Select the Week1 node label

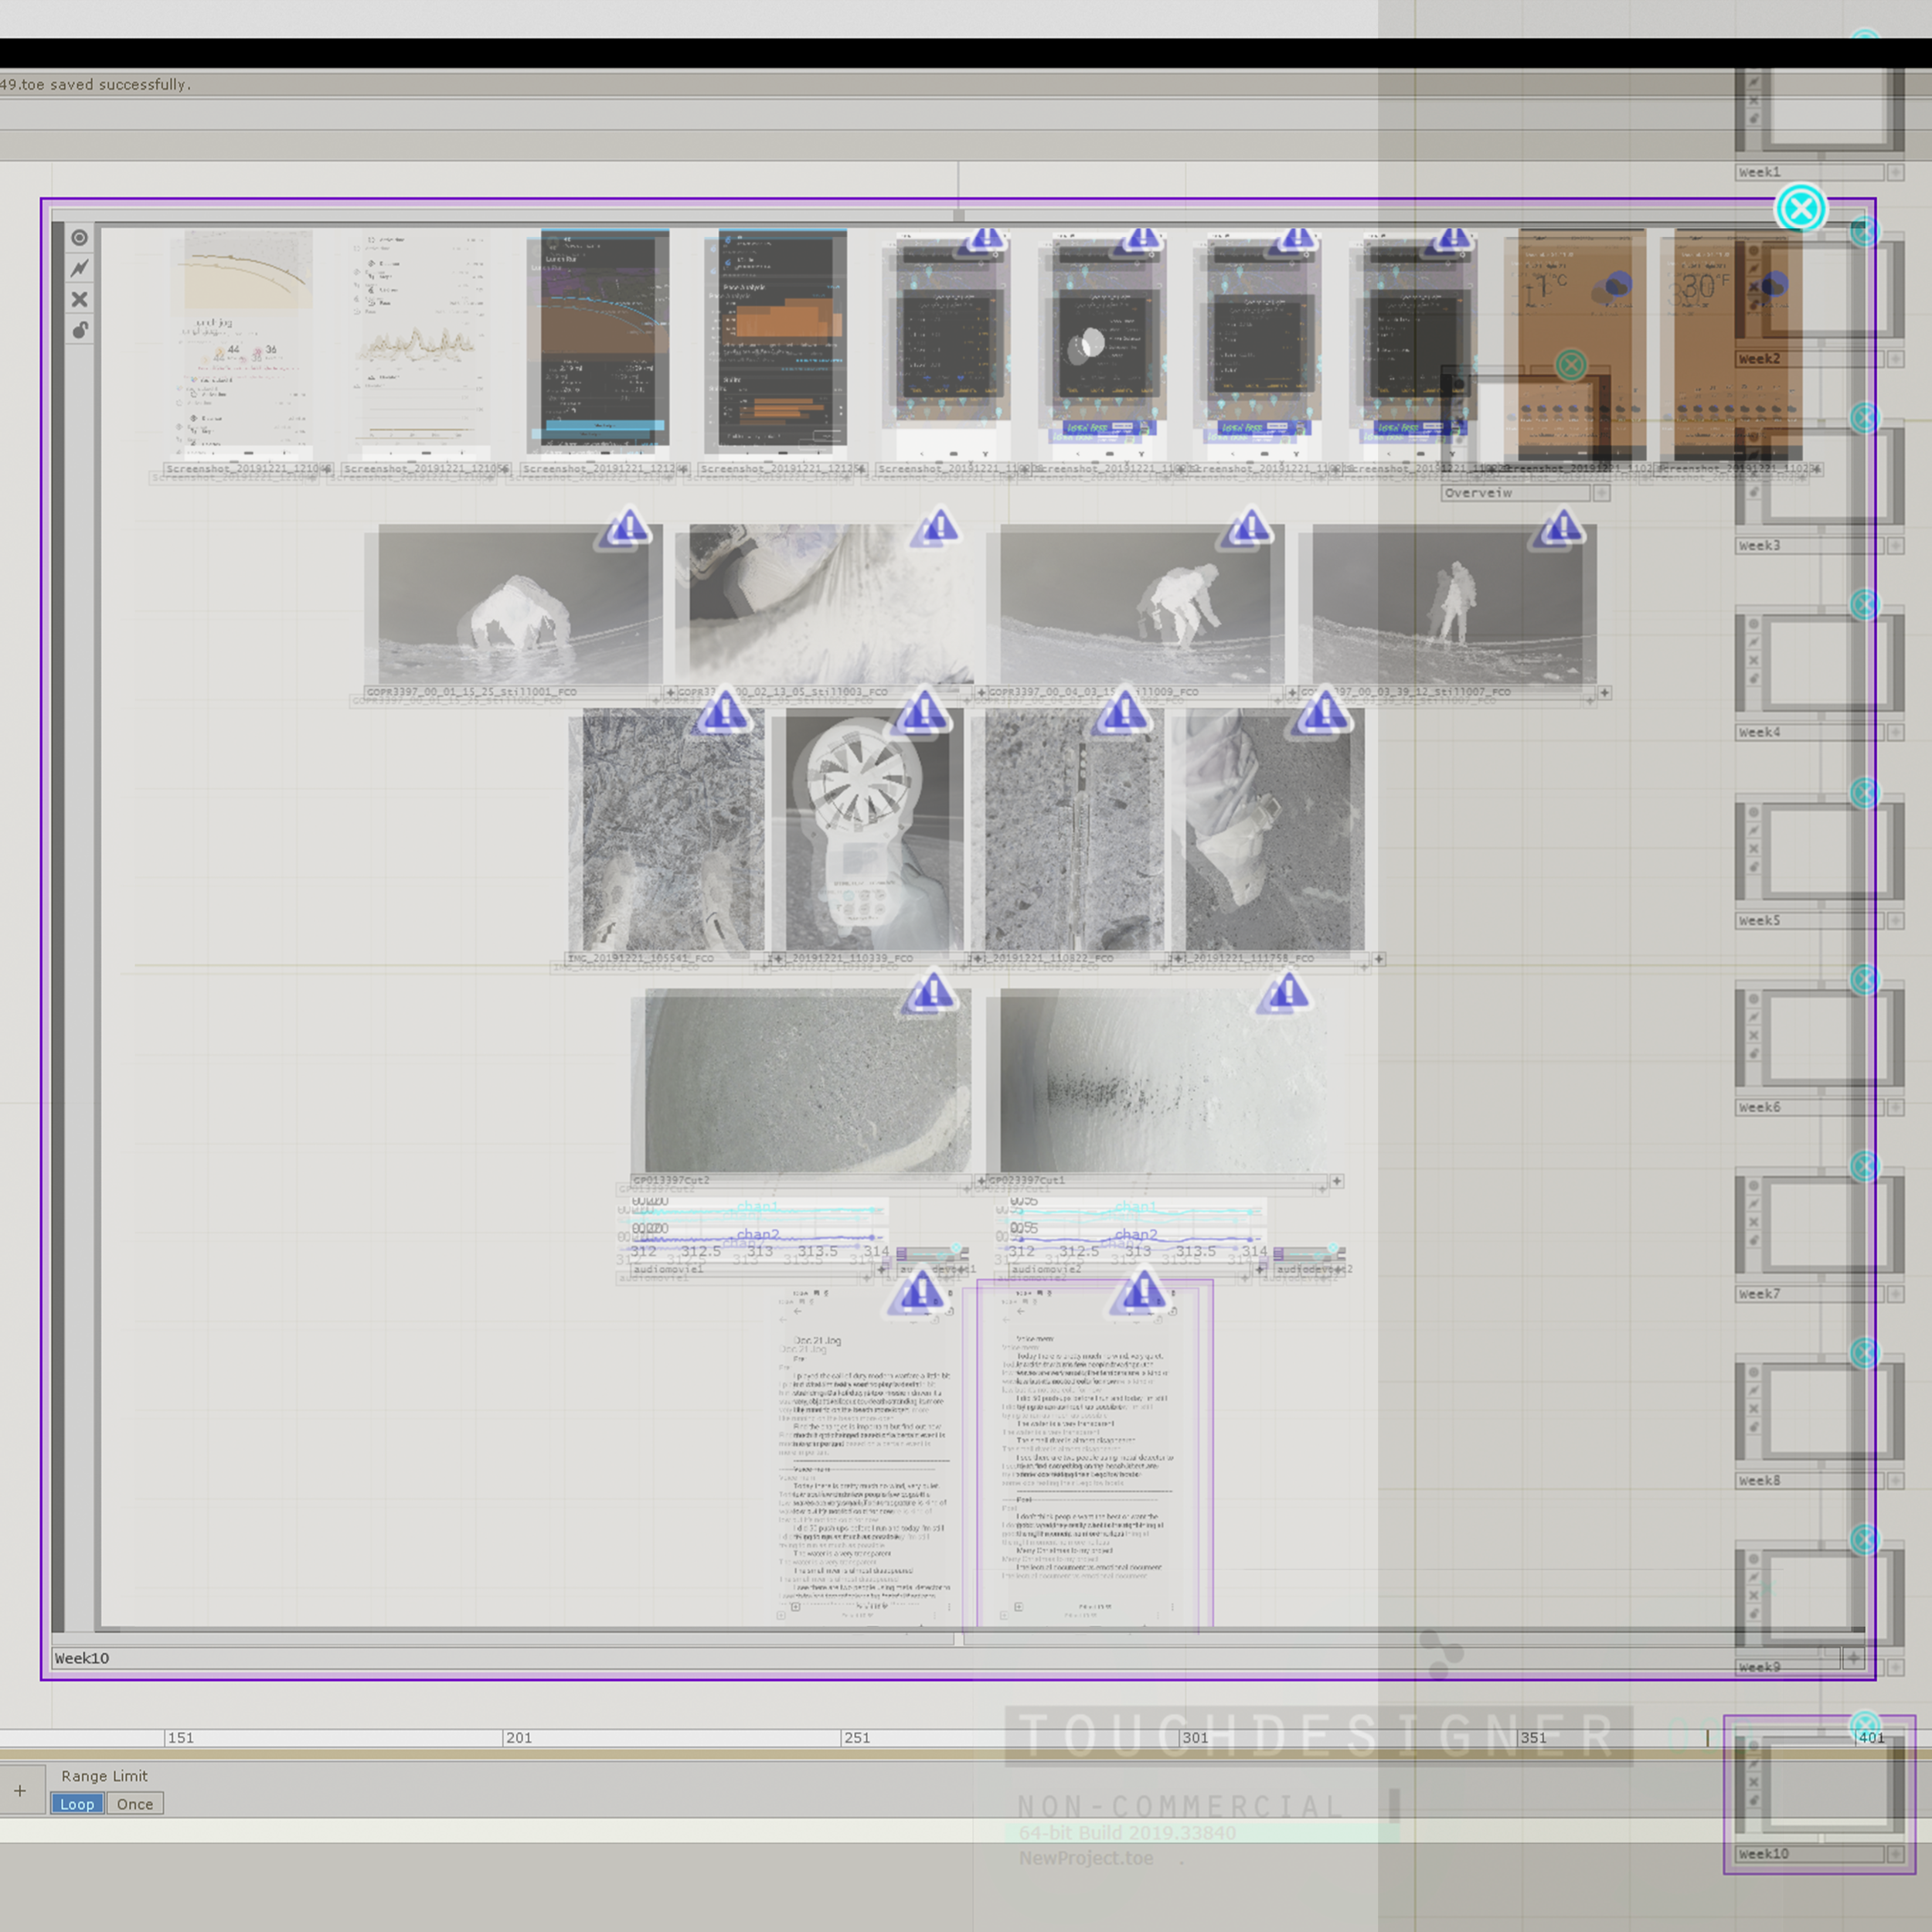click(x=1809, y=172)
